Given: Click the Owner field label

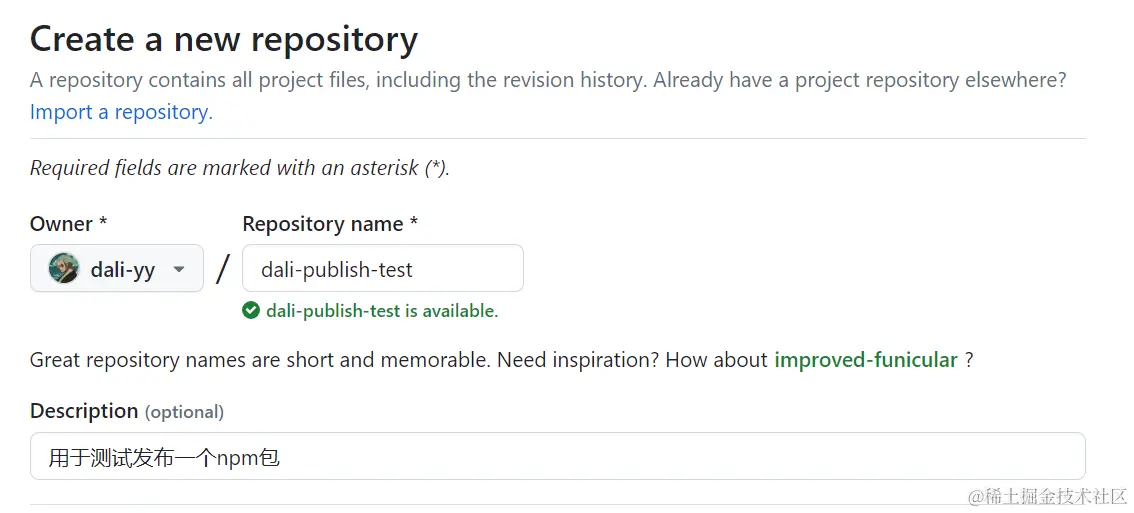Looking at the screenshot, I should [68, 224].
